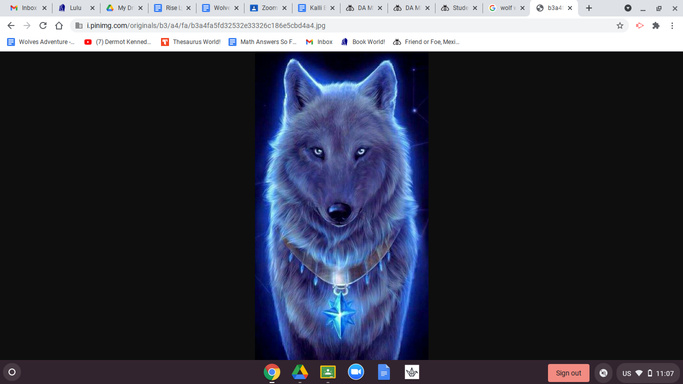
Task: Open Google Classroom from the shelf
Action: (328, 372)
